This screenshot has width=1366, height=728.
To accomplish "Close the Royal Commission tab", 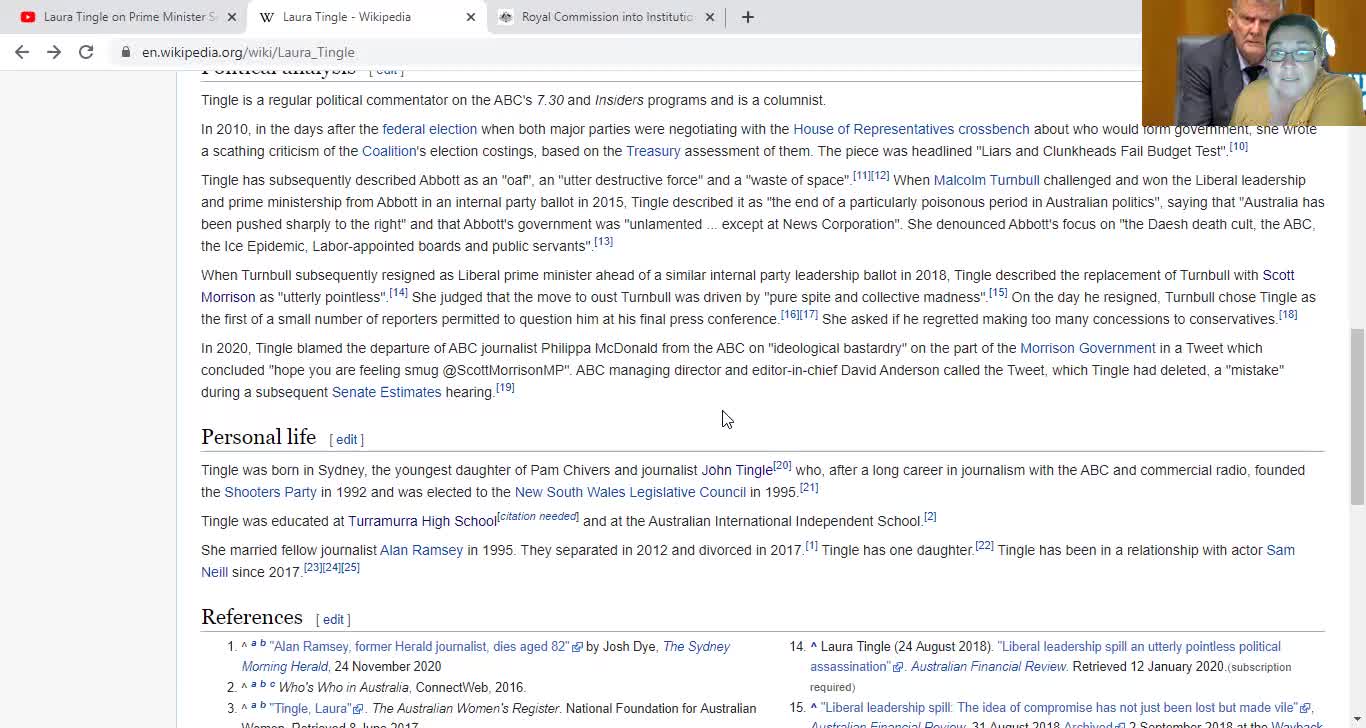I will coord(710,17).
